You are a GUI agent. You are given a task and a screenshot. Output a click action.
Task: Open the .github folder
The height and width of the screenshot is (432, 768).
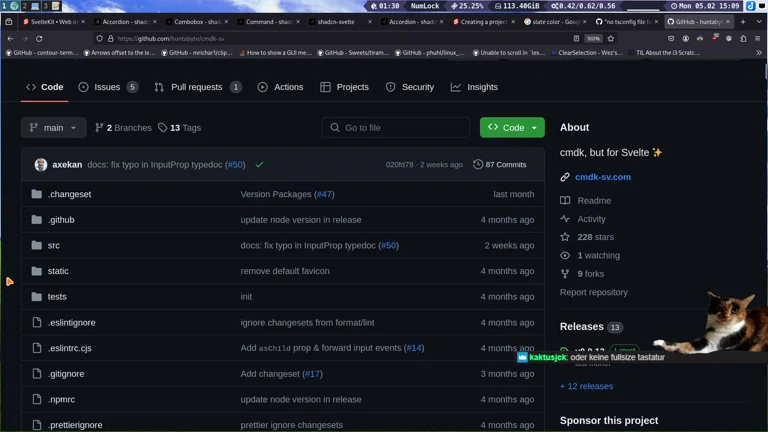click(x=61, y=219)
